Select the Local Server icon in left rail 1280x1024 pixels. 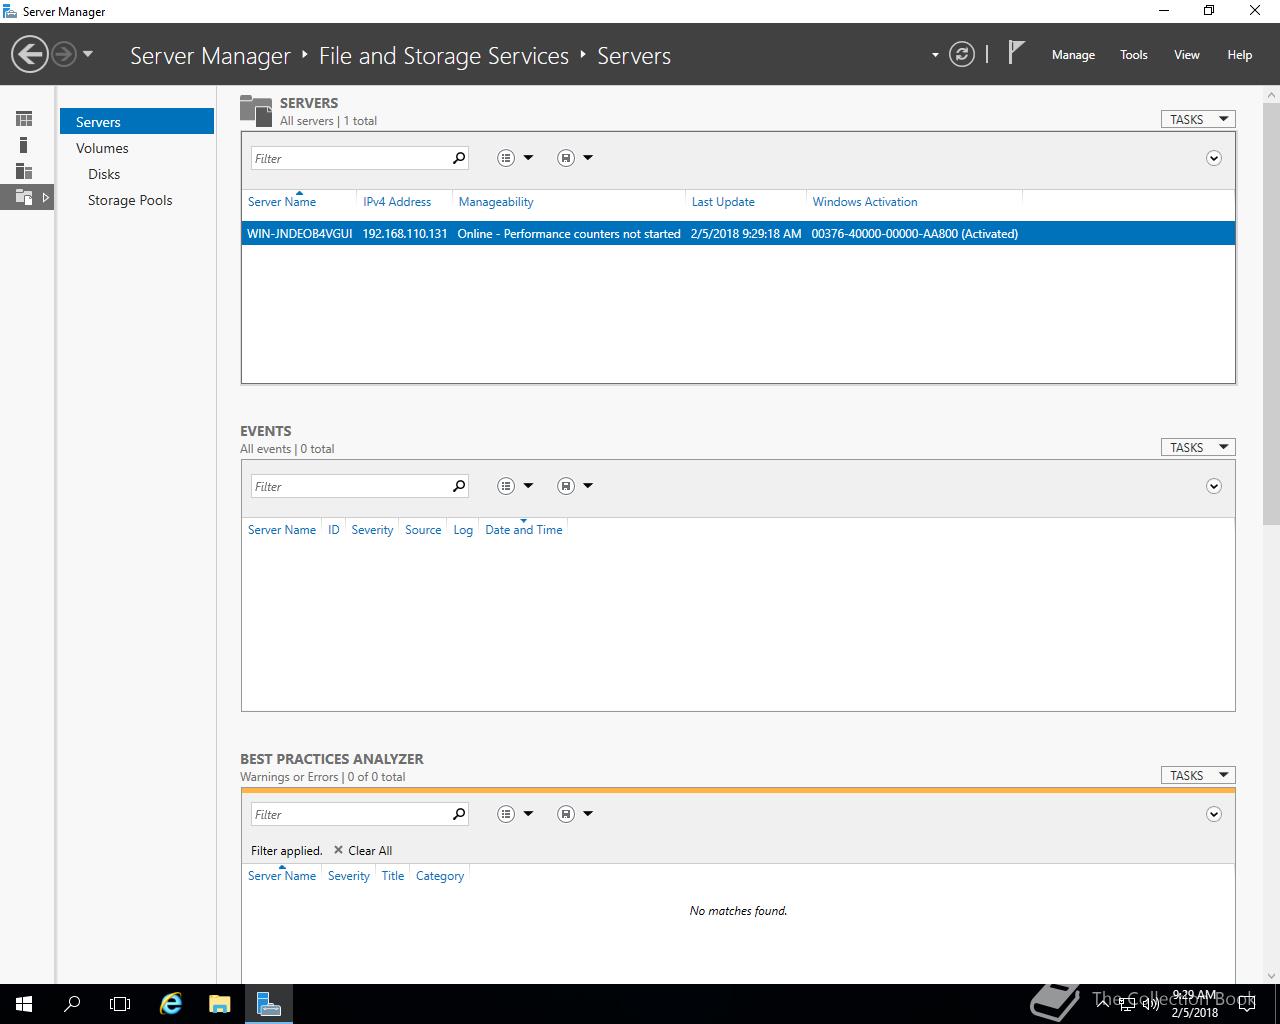[24, 145]
